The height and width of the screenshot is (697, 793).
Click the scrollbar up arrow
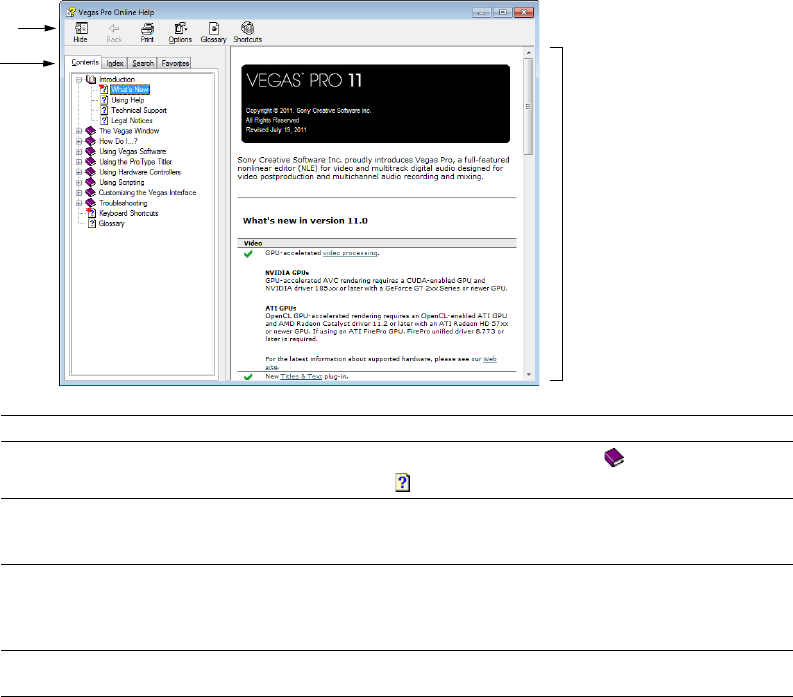(x=528, y=53)
